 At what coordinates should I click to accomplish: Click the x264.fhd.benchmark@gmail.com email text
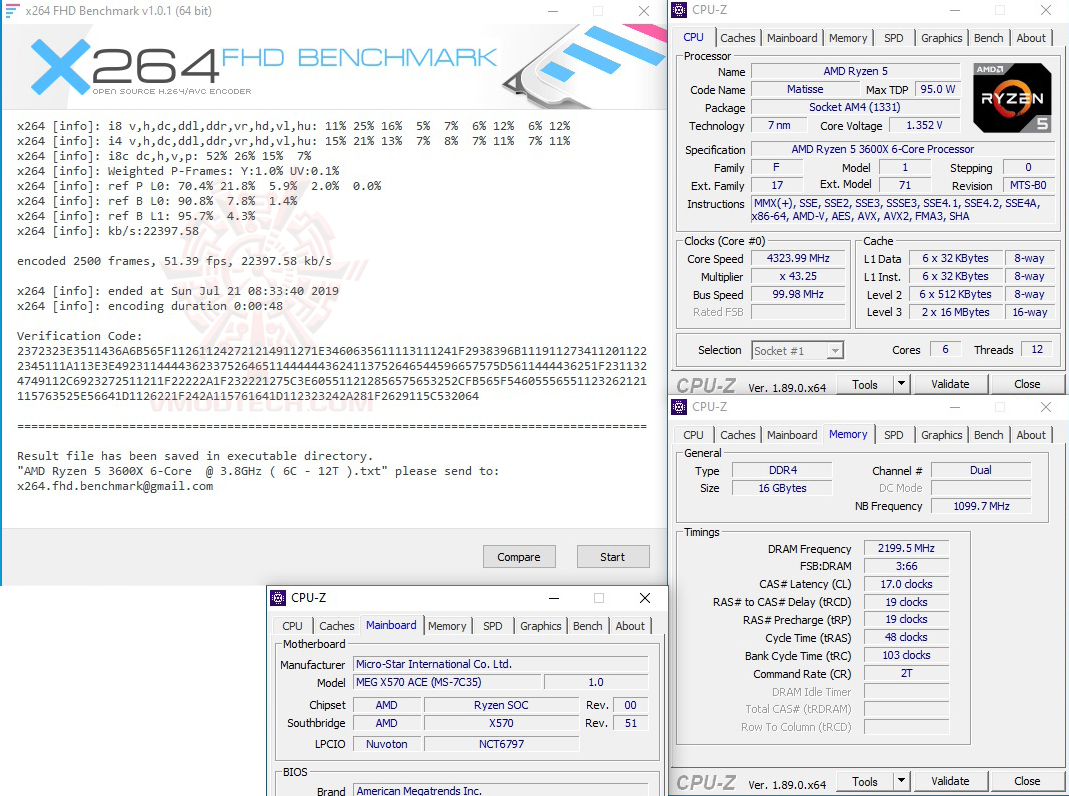pyautogui.click(x=115, y=486)
